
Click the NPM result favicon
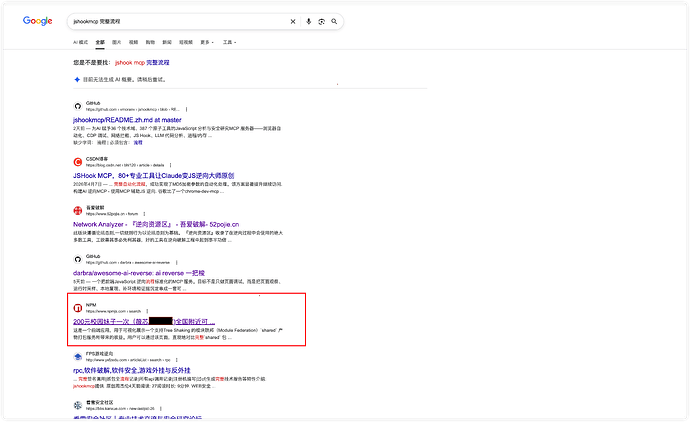coord(78,308)
